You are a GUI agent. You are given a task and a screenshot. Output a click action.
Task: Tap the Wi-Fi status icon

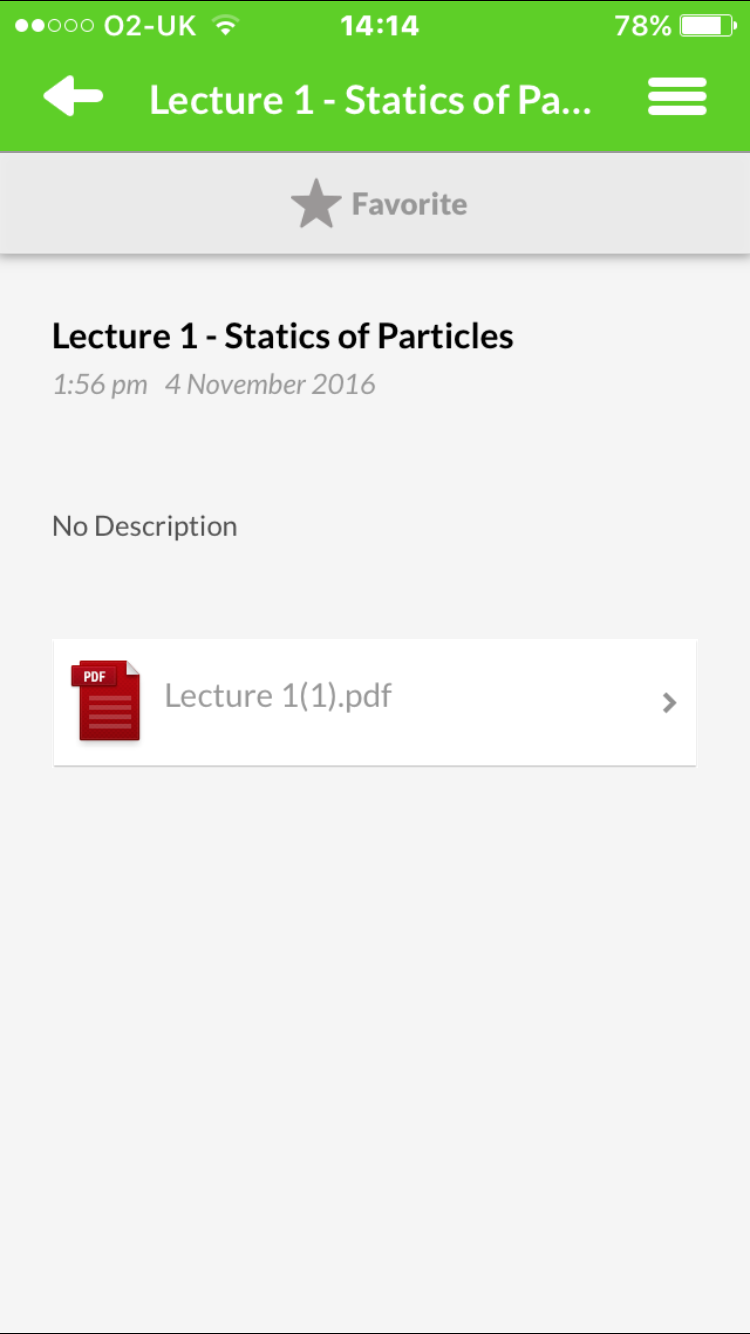point(227,26)
